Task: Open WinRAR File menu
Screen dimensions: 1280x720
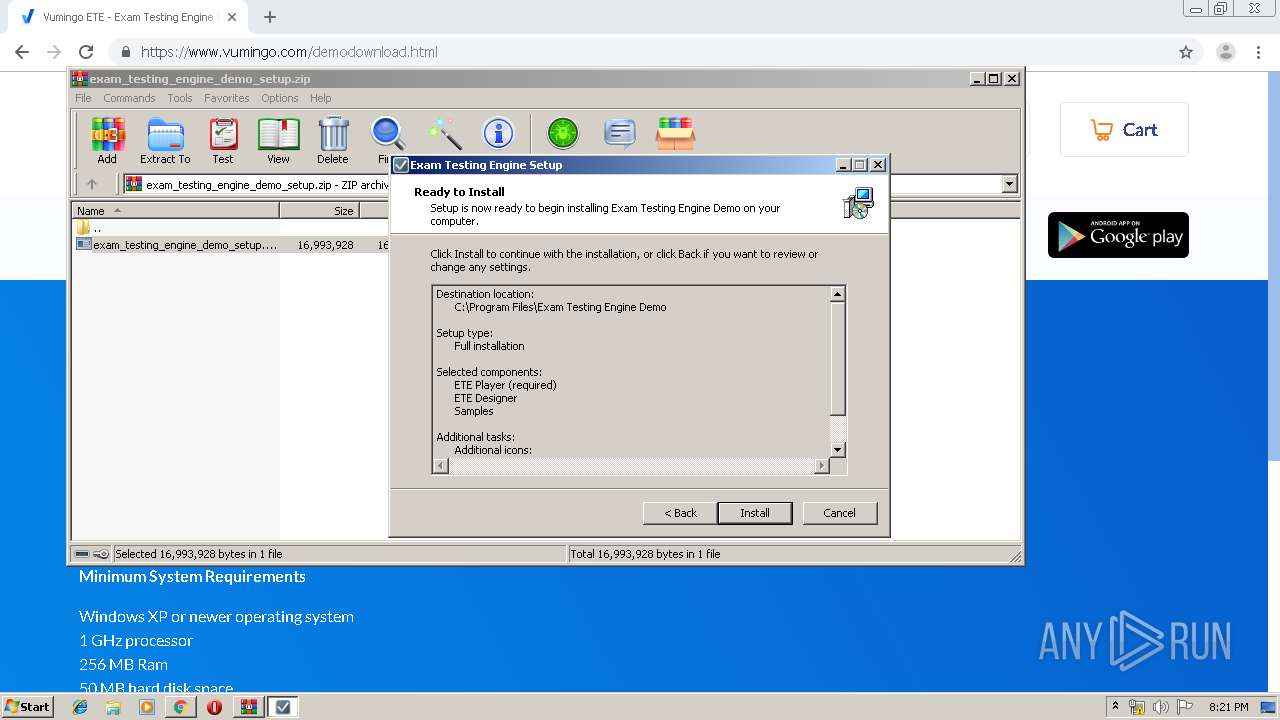Action: pyautogui.click(x=83, y=98)
